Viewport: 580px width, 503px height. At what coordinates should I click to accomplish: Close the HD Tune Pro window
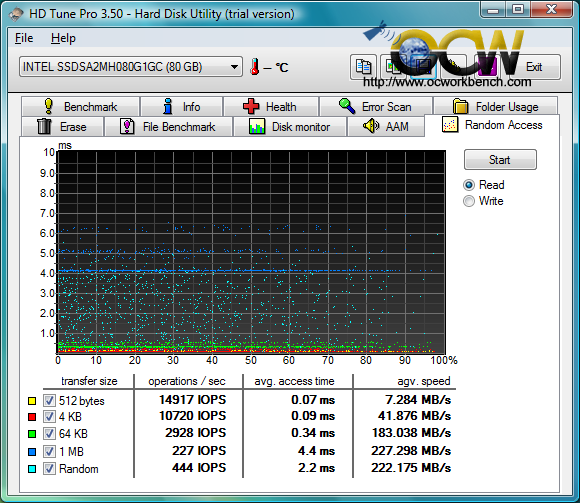coord(551,9)
